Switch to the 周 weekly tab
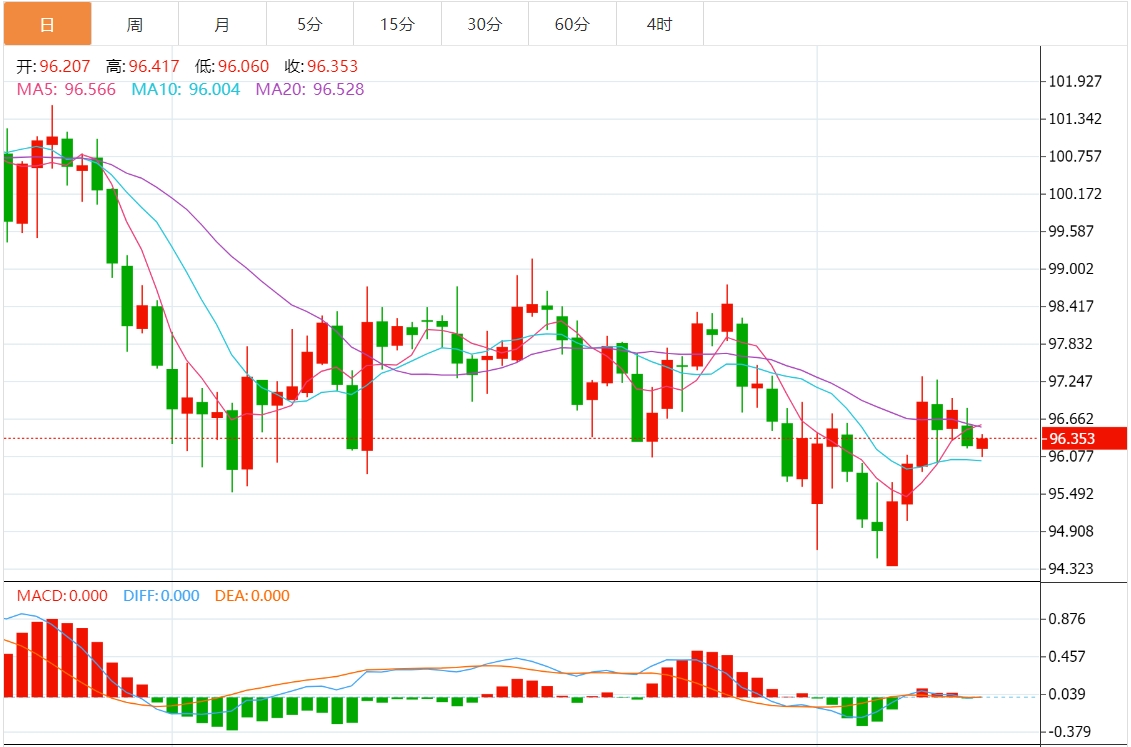Viewport: 1131px width, 747px height. pyautogui.click(x=135, y=24)
